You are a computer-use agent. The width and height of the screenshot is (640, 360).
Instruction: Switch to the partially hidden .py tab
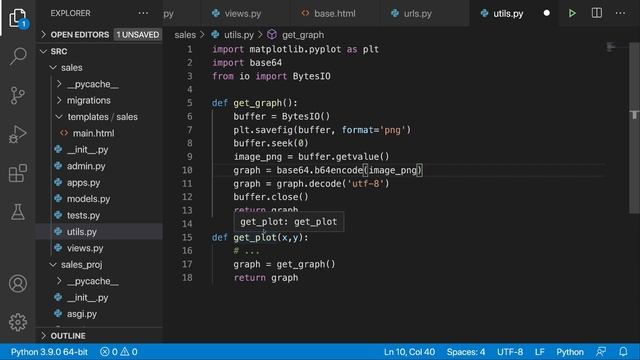pyautogui.click(x=169, y=13)
